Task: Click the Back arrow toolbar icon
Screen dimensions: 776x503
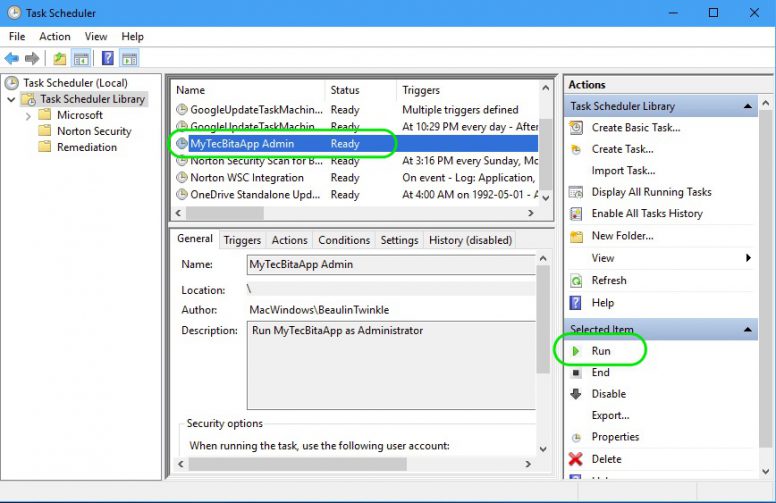Action: [12, 58]
